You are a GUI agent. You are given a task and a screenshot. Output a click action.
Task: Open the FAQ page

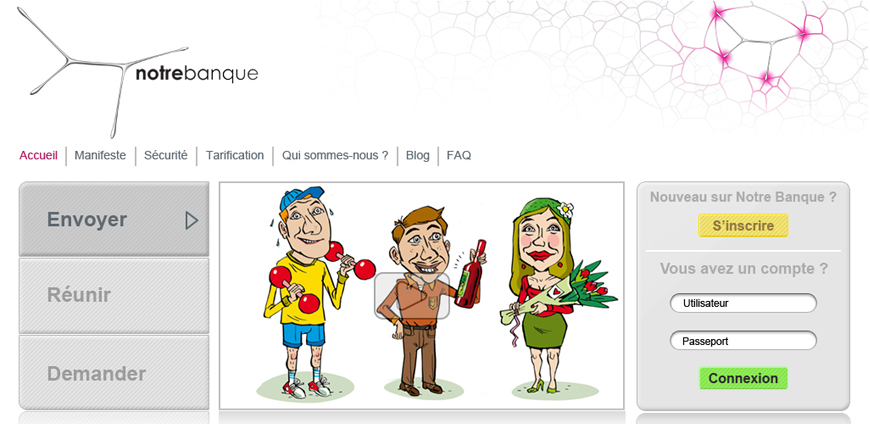click(459, 155)
